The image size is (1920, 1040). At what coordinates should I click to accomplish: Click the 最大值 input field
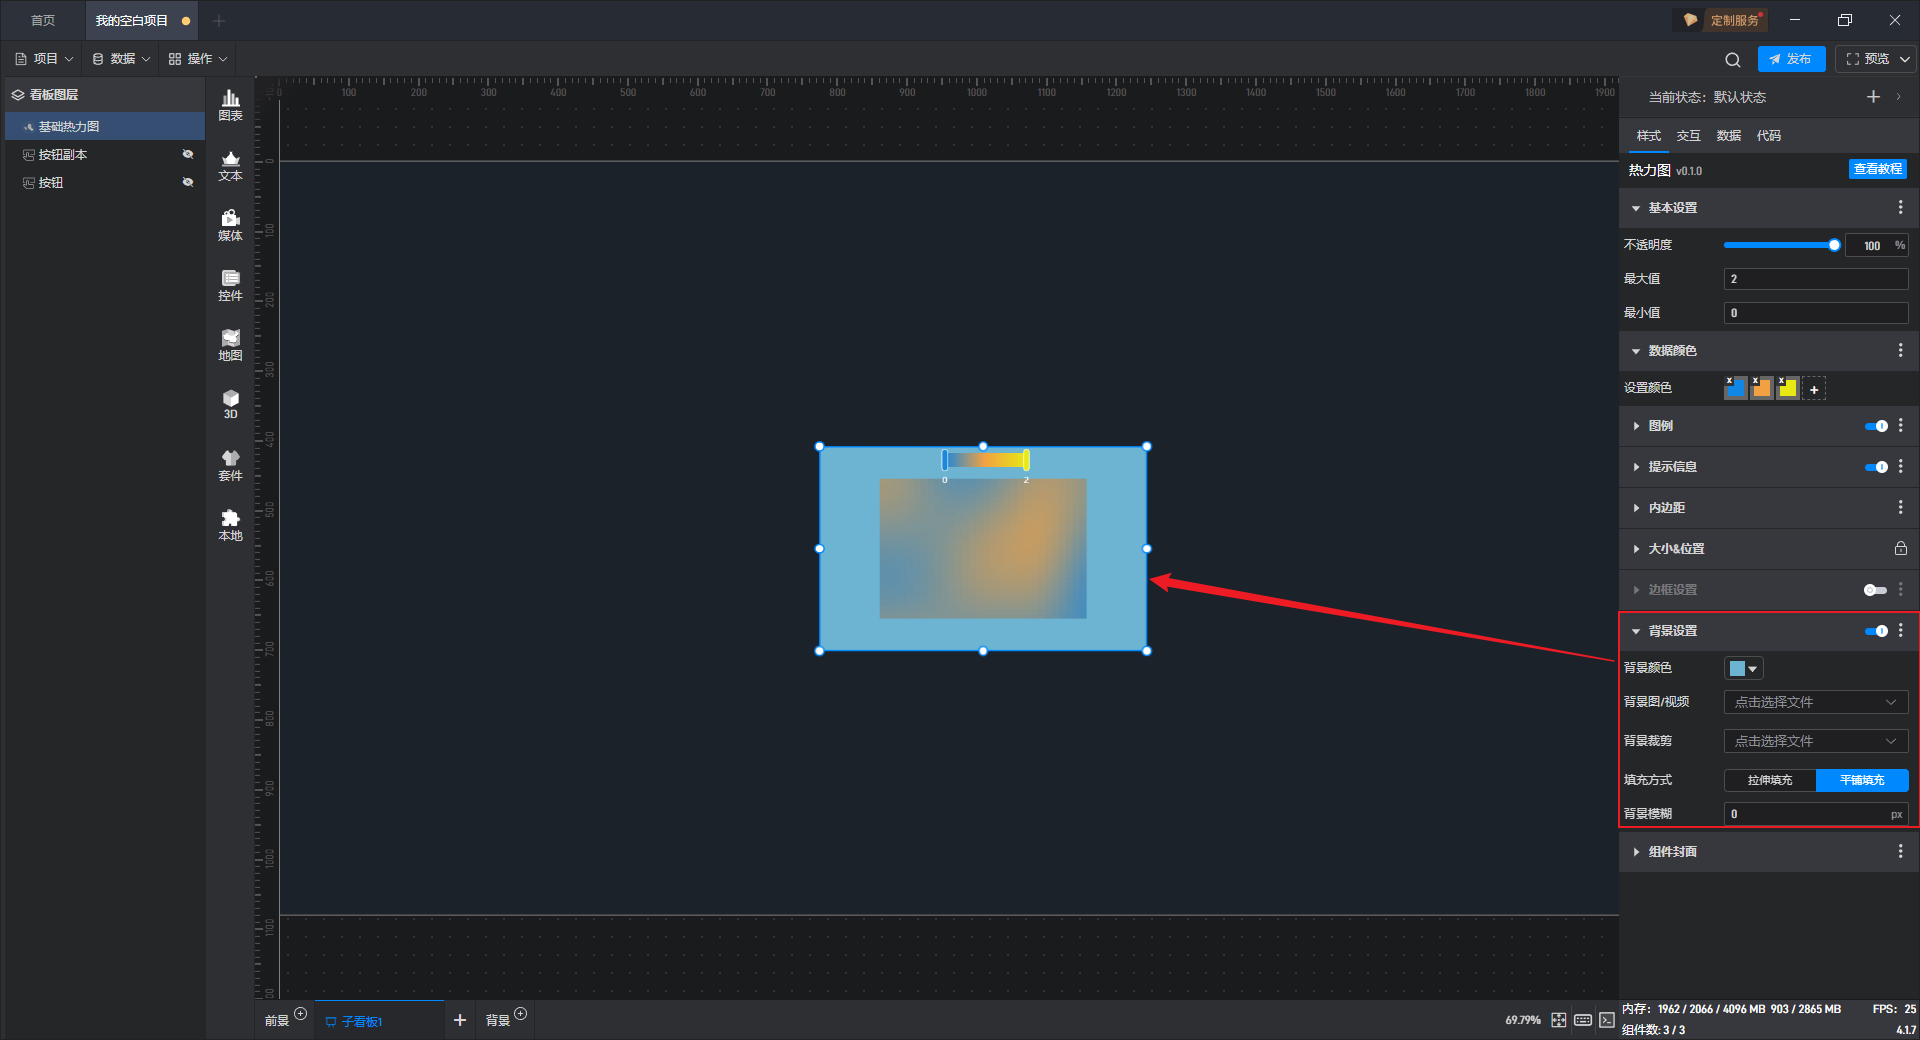click(1816, 279)
